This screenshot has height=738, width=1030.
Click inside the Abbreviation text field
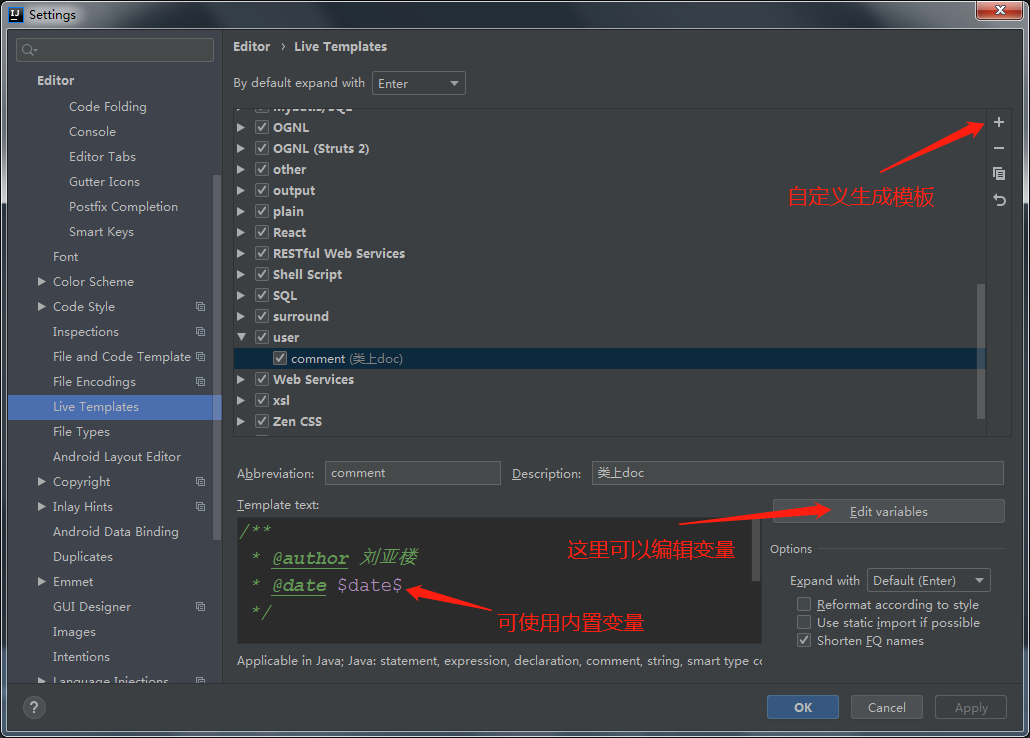tap(413, 473)
